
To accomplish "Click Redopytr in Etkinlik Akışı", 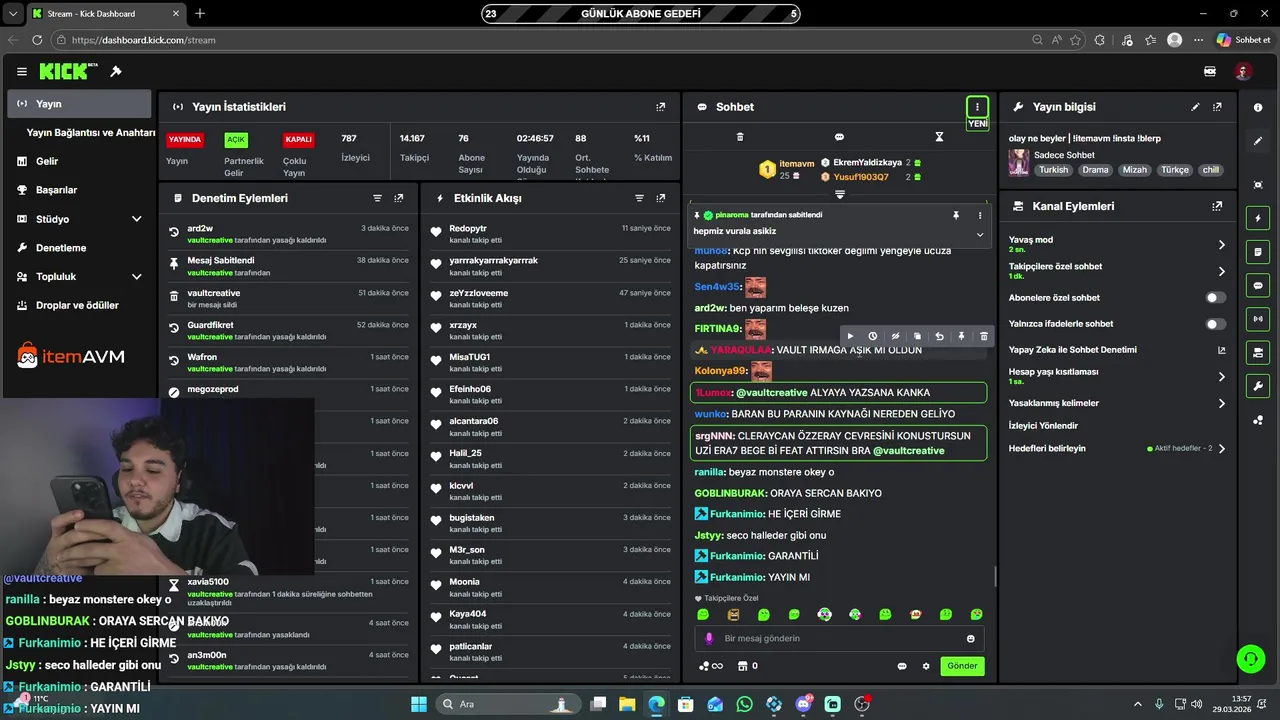I will point(468,229).
